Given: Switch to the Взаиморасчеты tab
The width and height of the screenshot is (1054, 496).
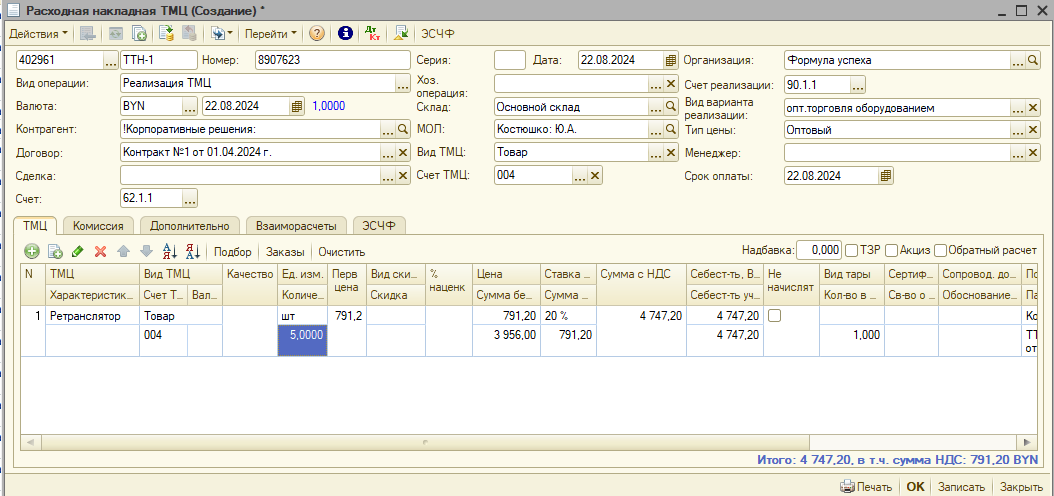Looking at the screenshot, I should click(x=296, y=226).
